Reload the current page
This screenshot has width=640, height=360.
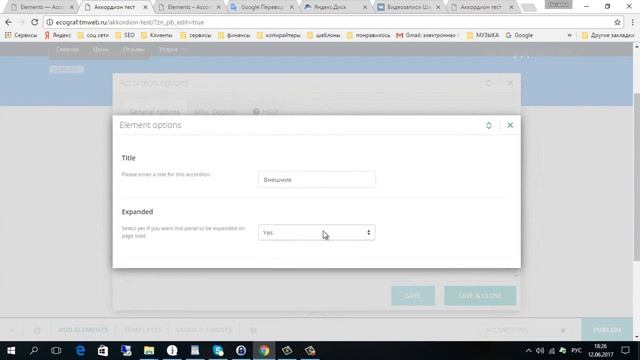35,22
